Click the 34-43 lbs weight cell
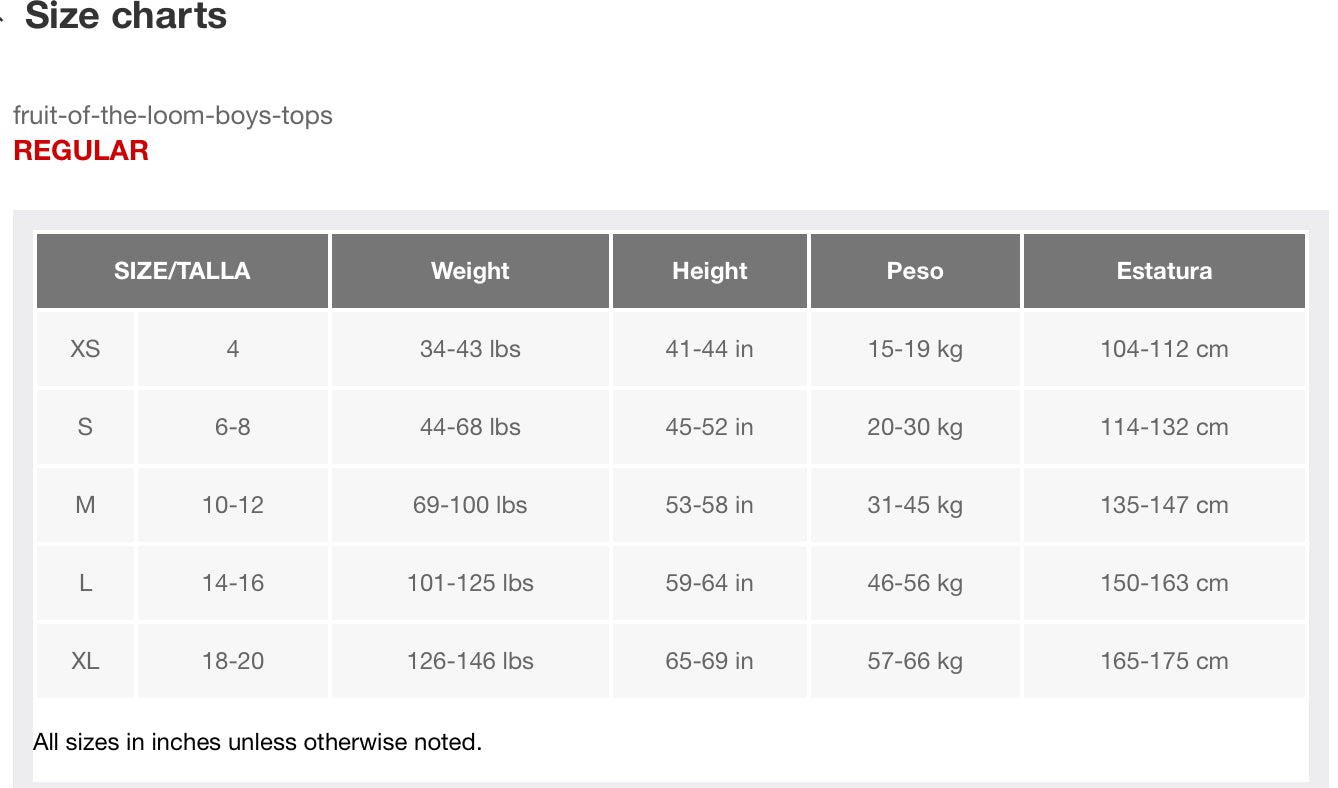Viewport: 1338px width, 788px height. [x=470, y=349]
